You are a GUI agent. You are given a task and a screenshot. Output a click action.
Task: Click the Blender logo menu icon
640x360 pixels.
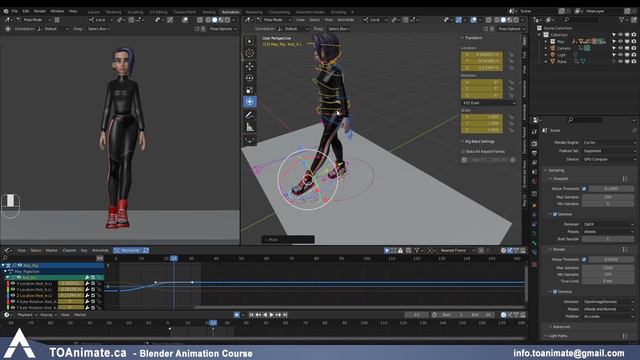pos(6,11)
